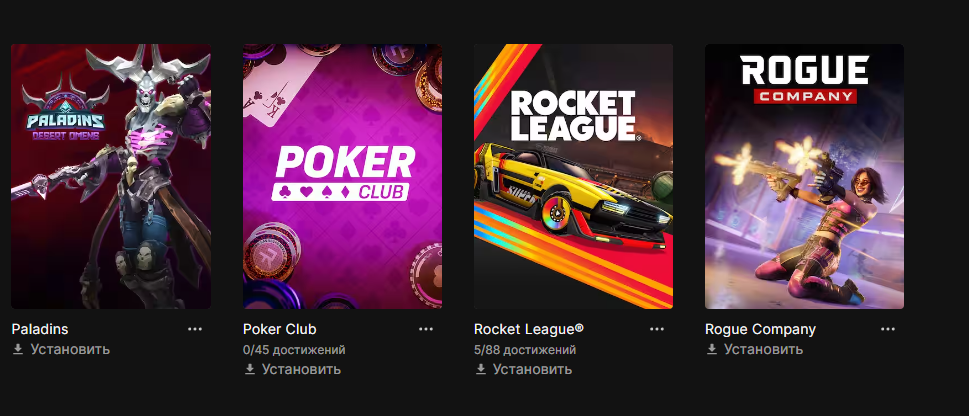Click the download icon under Paladins
This screenshot has height=416, width=969.
pos(18,349)
